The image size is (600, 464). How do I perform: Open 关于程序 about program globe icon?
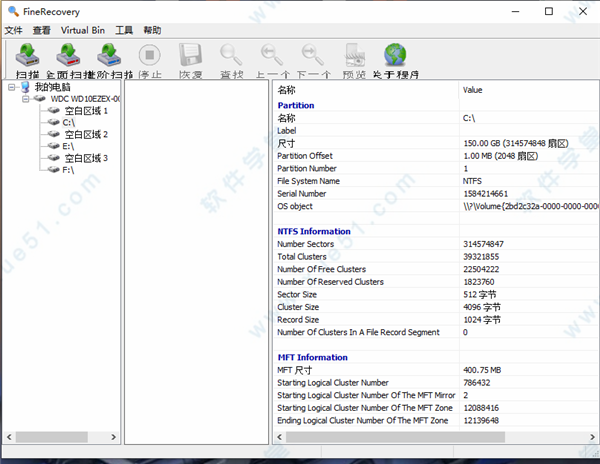[395, 58]
